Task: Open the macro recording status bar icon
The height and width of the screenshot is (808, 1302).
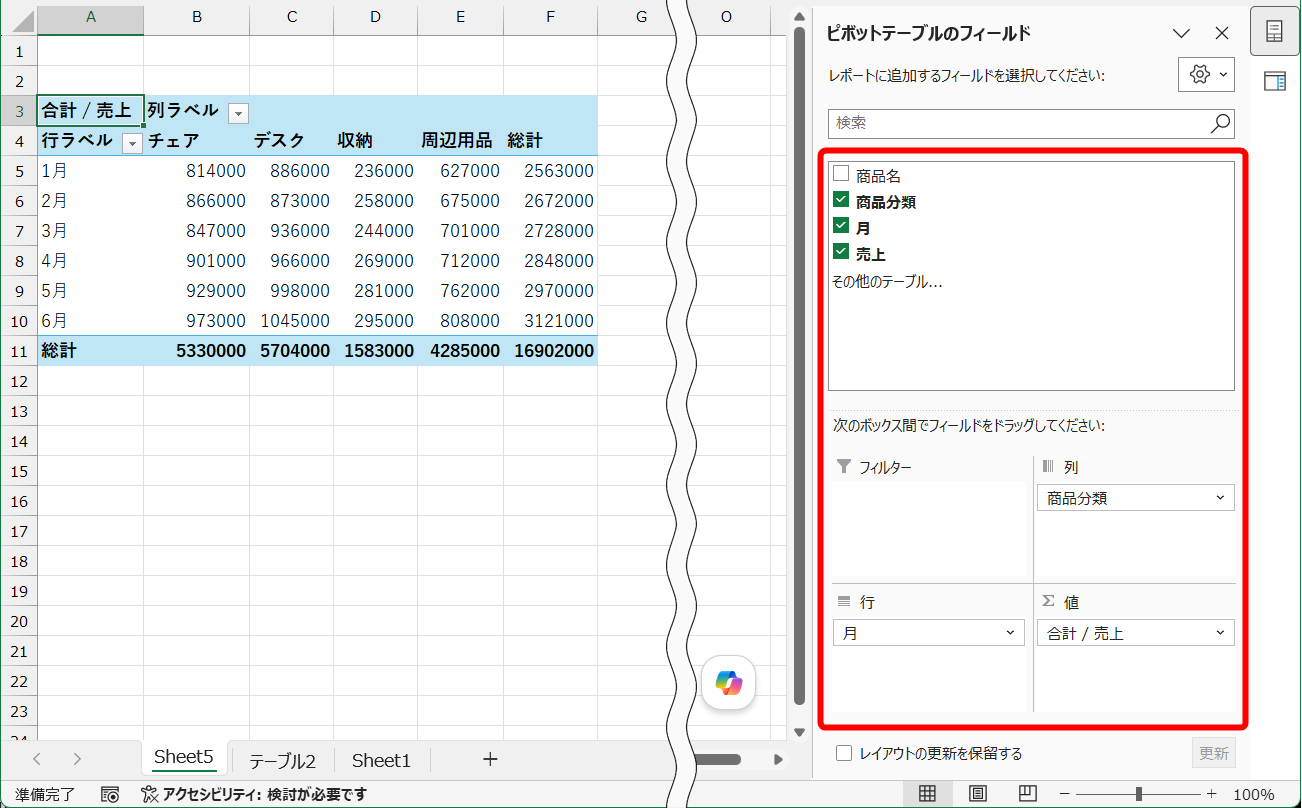Action: pos(110,795)
